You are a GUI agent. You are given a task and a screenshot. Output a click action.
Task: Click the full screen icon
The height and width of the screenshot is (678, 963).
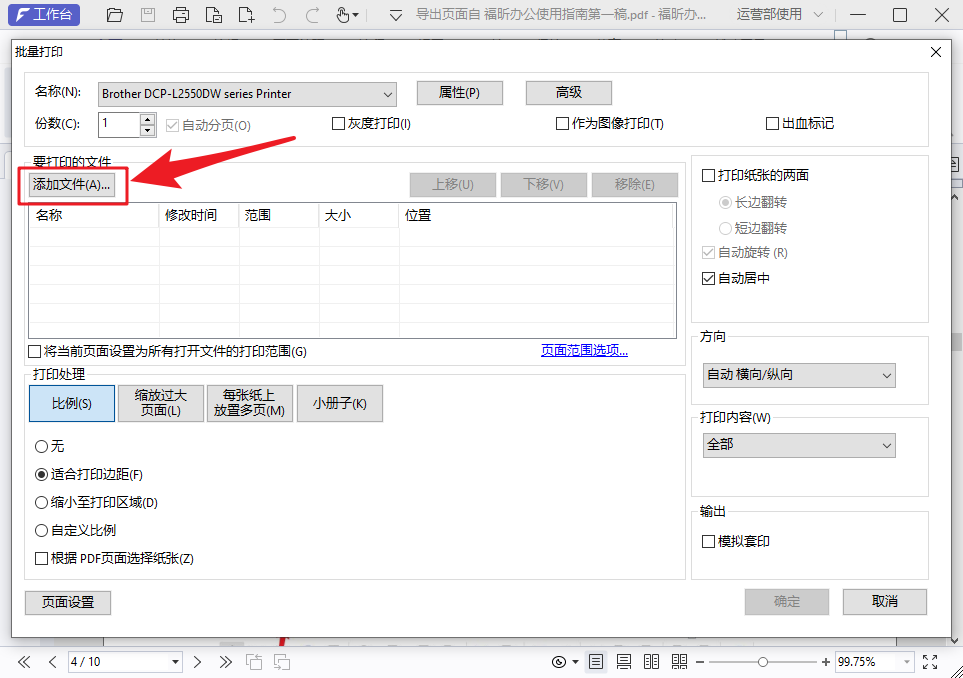click(930, 661)
